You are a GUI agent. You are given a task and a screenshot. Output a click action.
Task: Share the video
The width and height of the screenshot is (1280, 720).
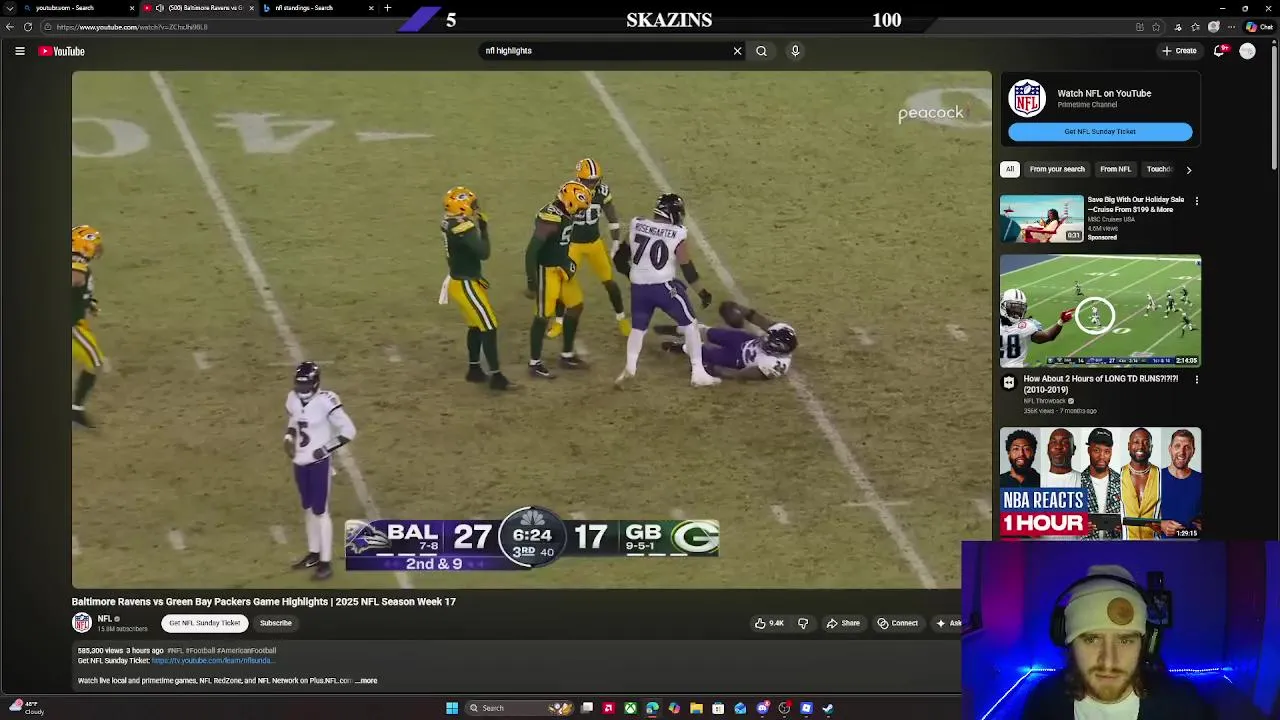click(843, 623)
